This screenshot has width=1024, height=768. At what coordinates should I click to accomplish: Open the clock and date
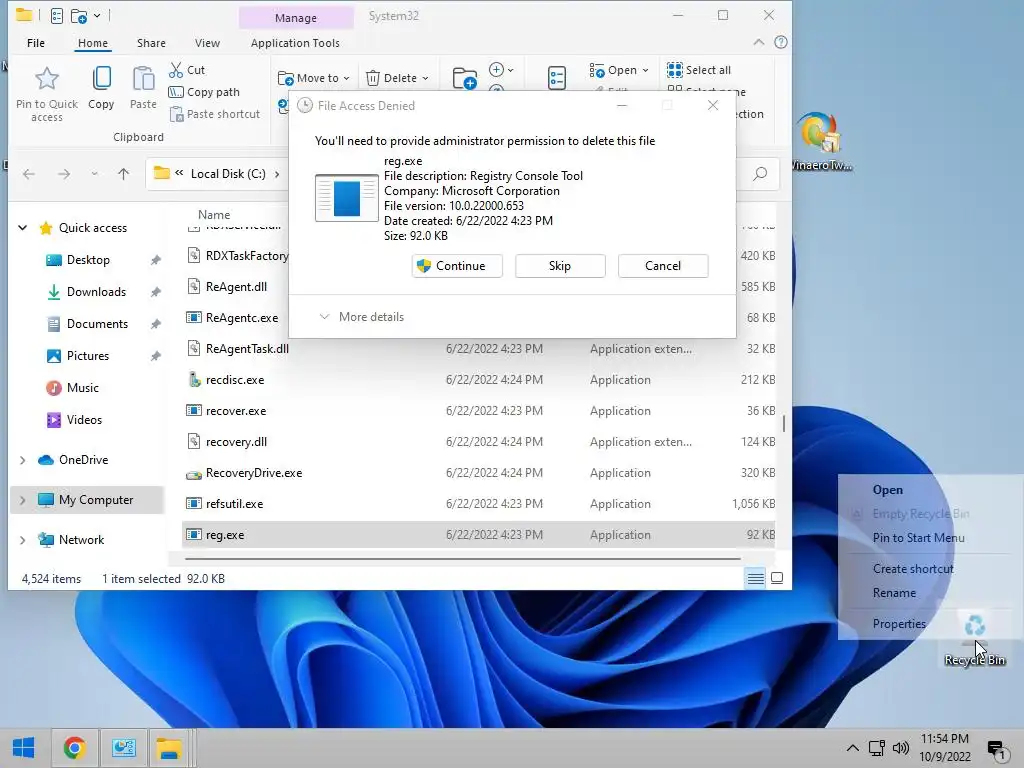point(945,748)
